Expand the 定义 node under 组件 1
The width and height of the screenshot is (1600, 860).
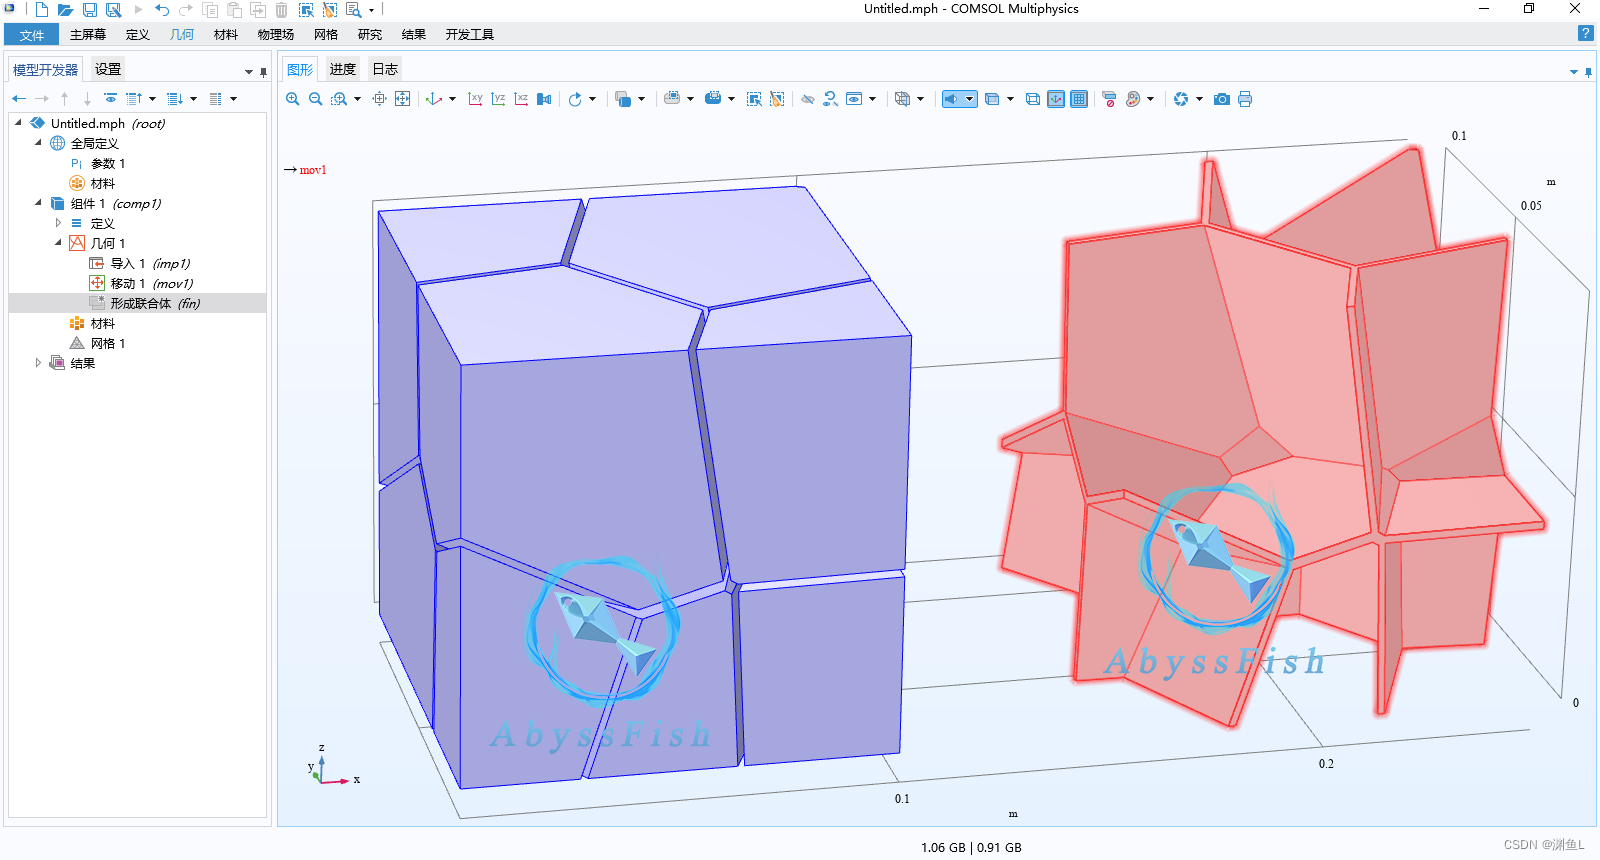tap(58, 223)
